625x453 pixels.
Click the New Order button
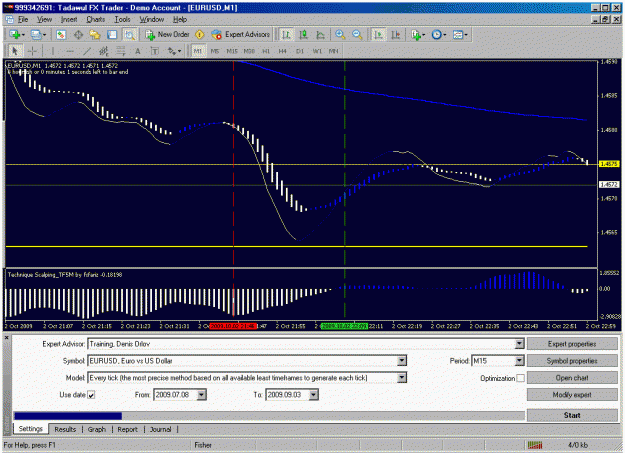tap(167, 35)
